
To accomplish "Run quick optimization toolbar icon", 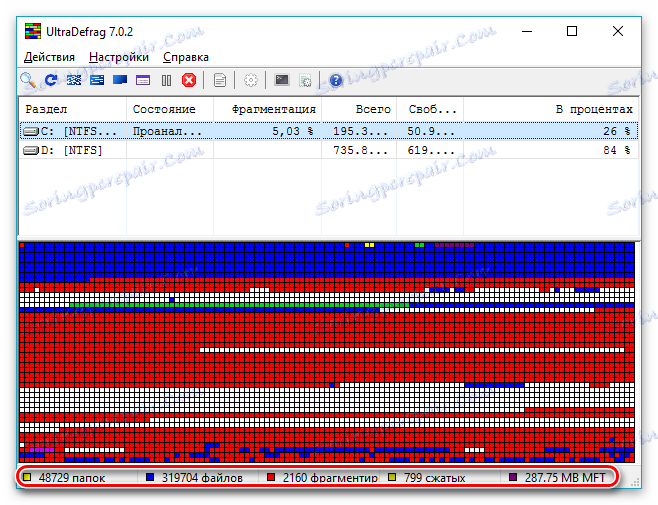I will tap(97, 80).
